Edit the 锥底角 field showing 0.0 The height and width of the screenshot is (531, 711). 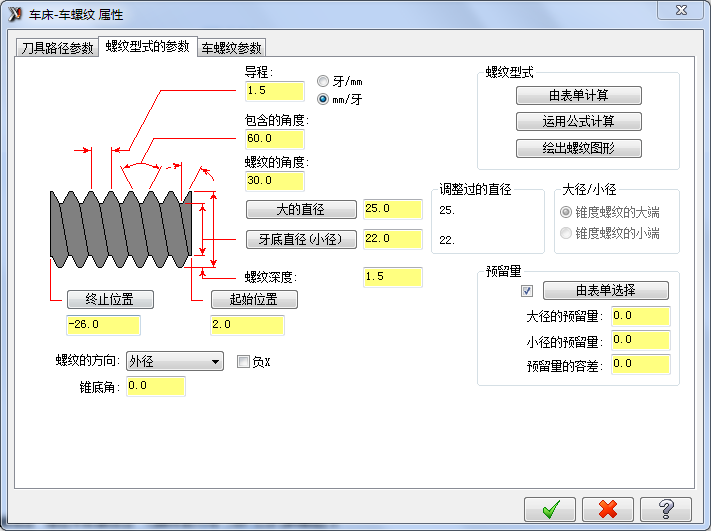(x=156, y=386)
